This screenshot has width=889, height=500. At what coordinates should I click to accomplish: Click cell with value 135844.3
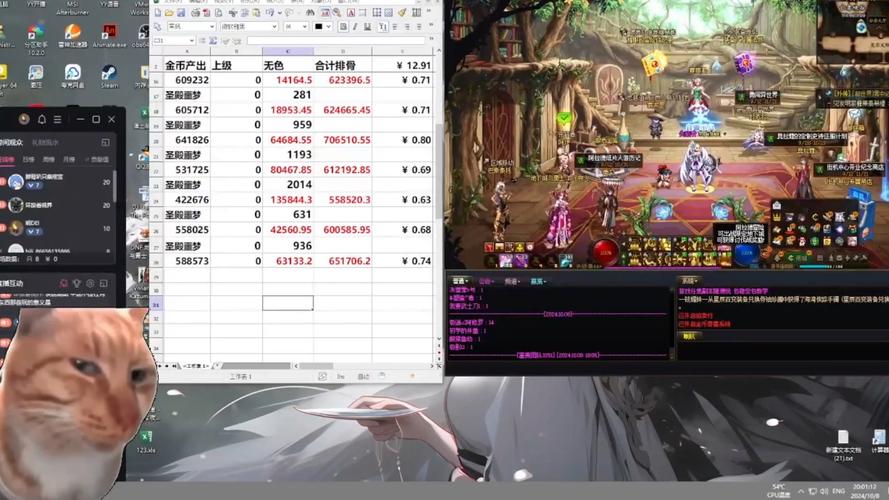pyautogui.click(x=287, y=200)
